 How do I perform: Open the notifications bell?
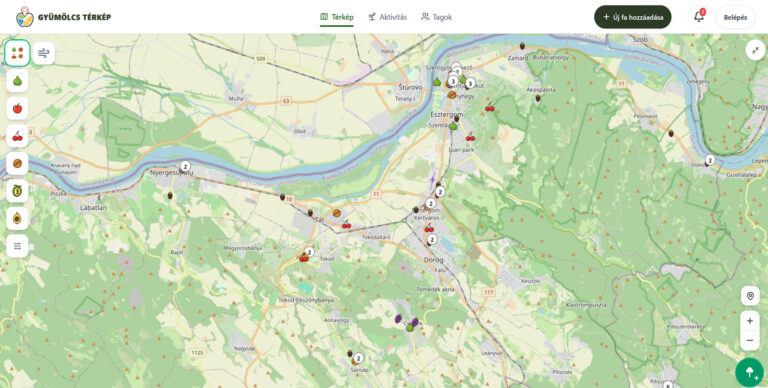click(699, 17)
